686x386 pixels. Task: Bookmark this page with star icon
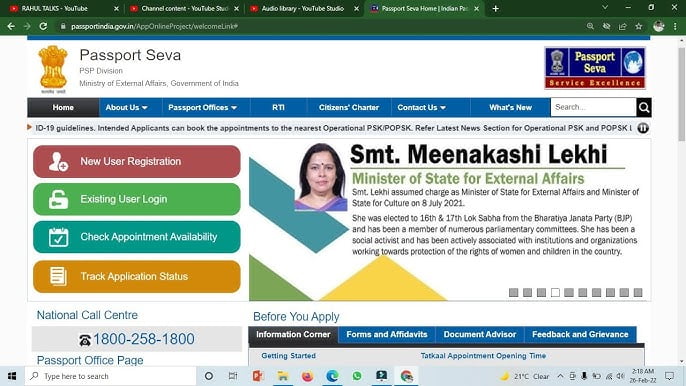click(x=639, y=26)
